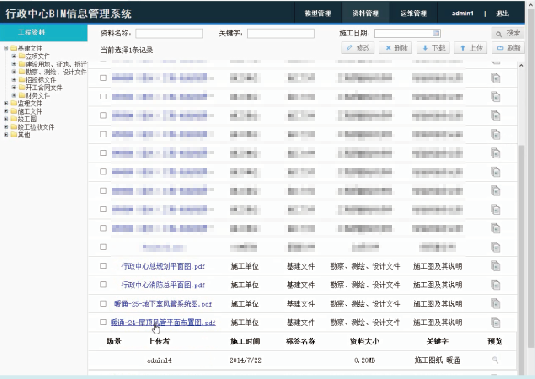
Task: Click document icon in 行政中心总规划平面图.pdf row
Action: pyautogui.click(x=495, y=266)
